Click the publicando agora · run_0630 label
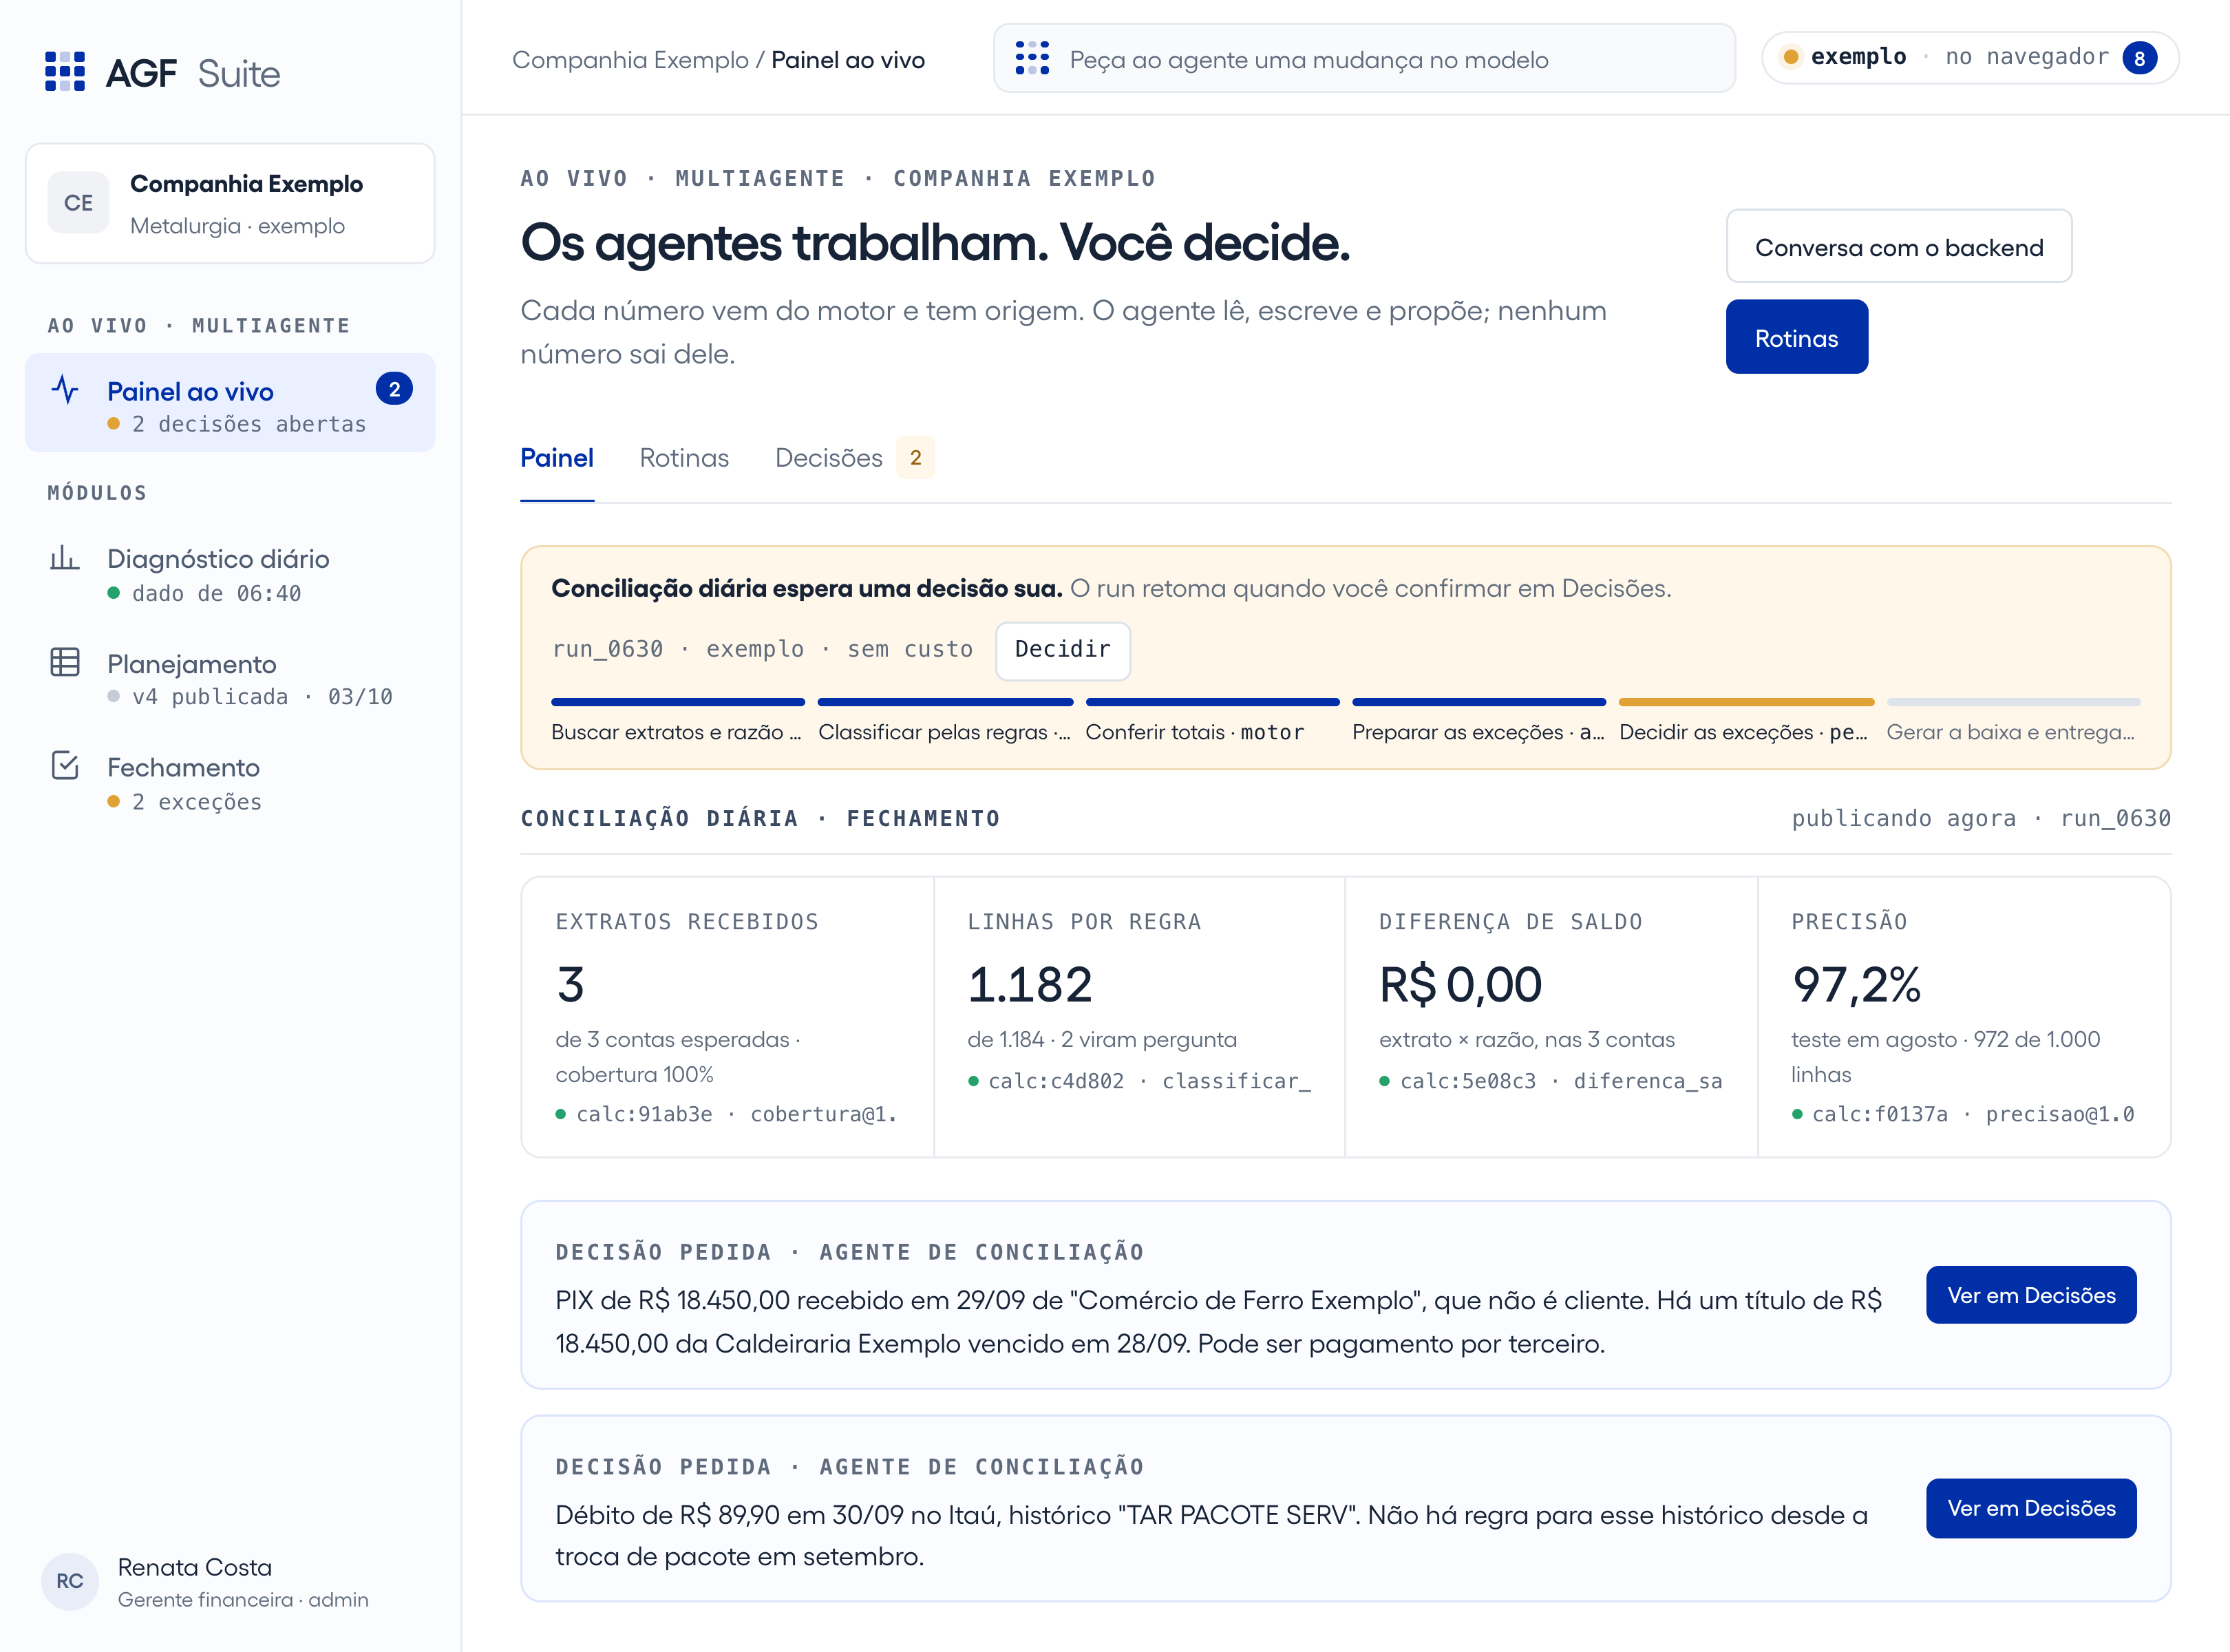Viewport: 2230px width, 1652px height. click(x=1981, y=818)
